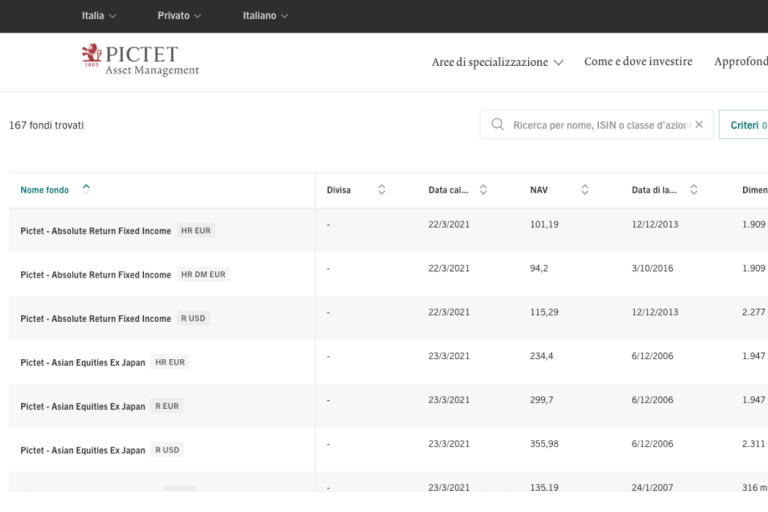Viewport: 768px width, 512px height.
Task: Open the Approfondimenti menu item
Action: [x=741, y=62]
